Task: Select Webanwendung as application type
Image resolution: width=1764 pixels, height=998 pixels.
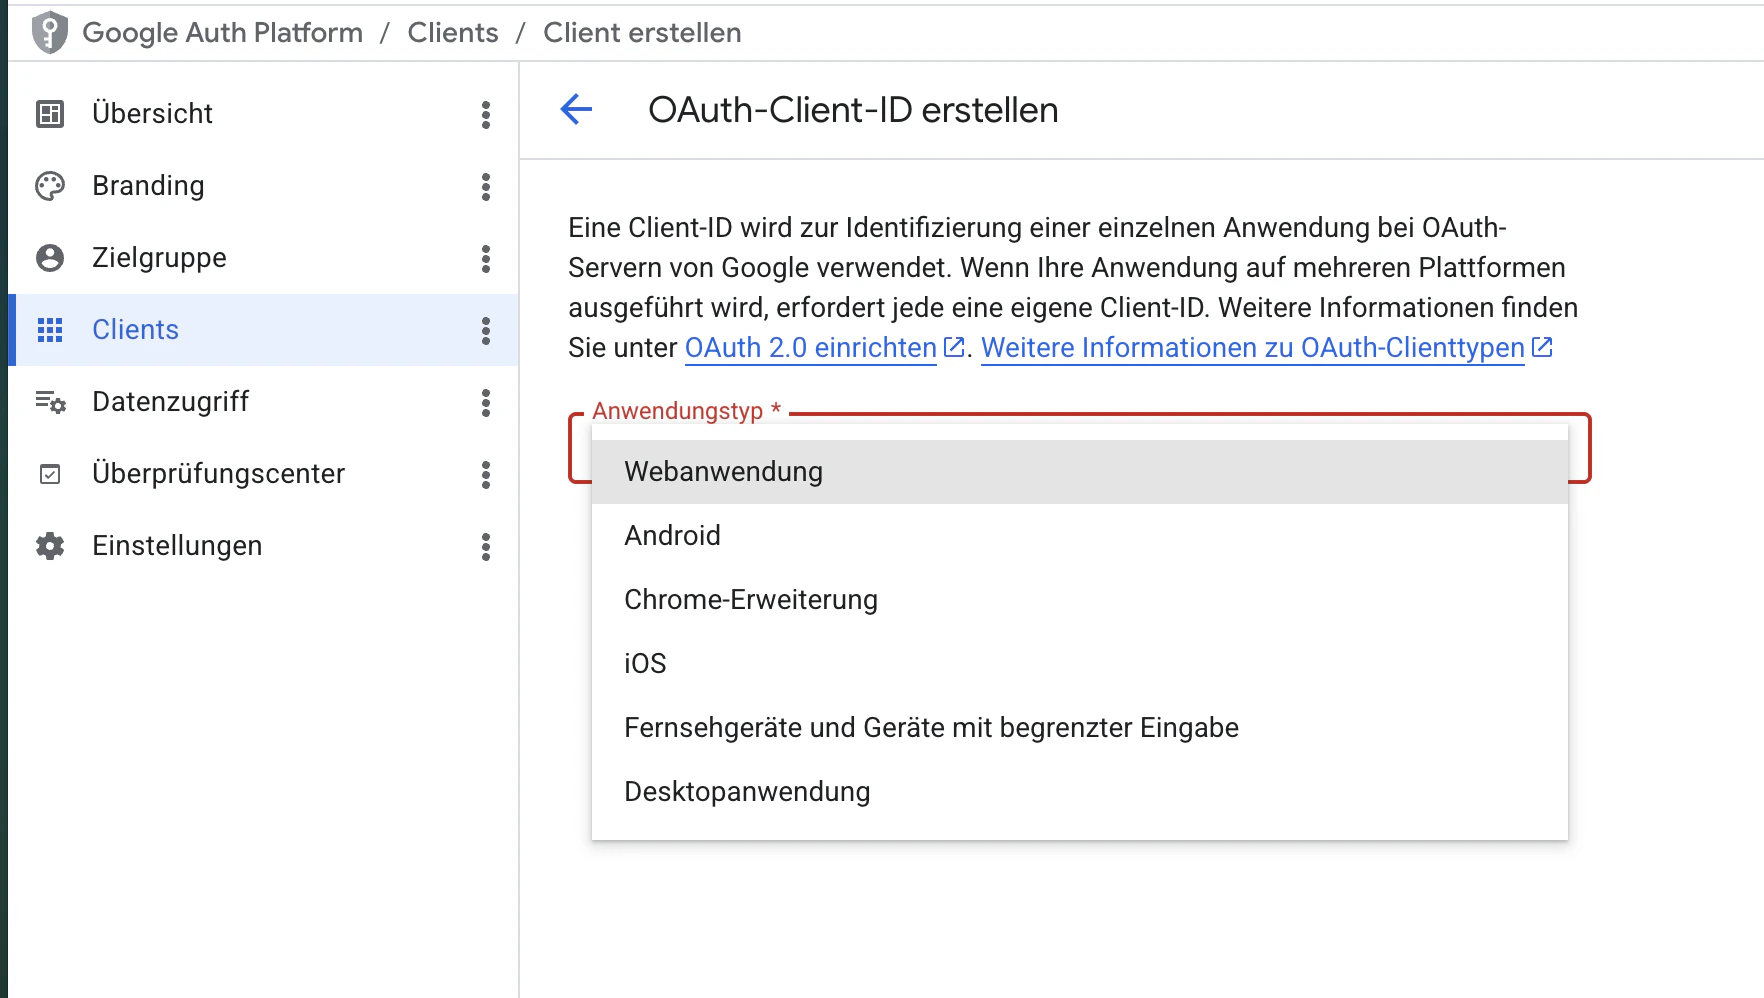Action: (x=1080, y=472)
